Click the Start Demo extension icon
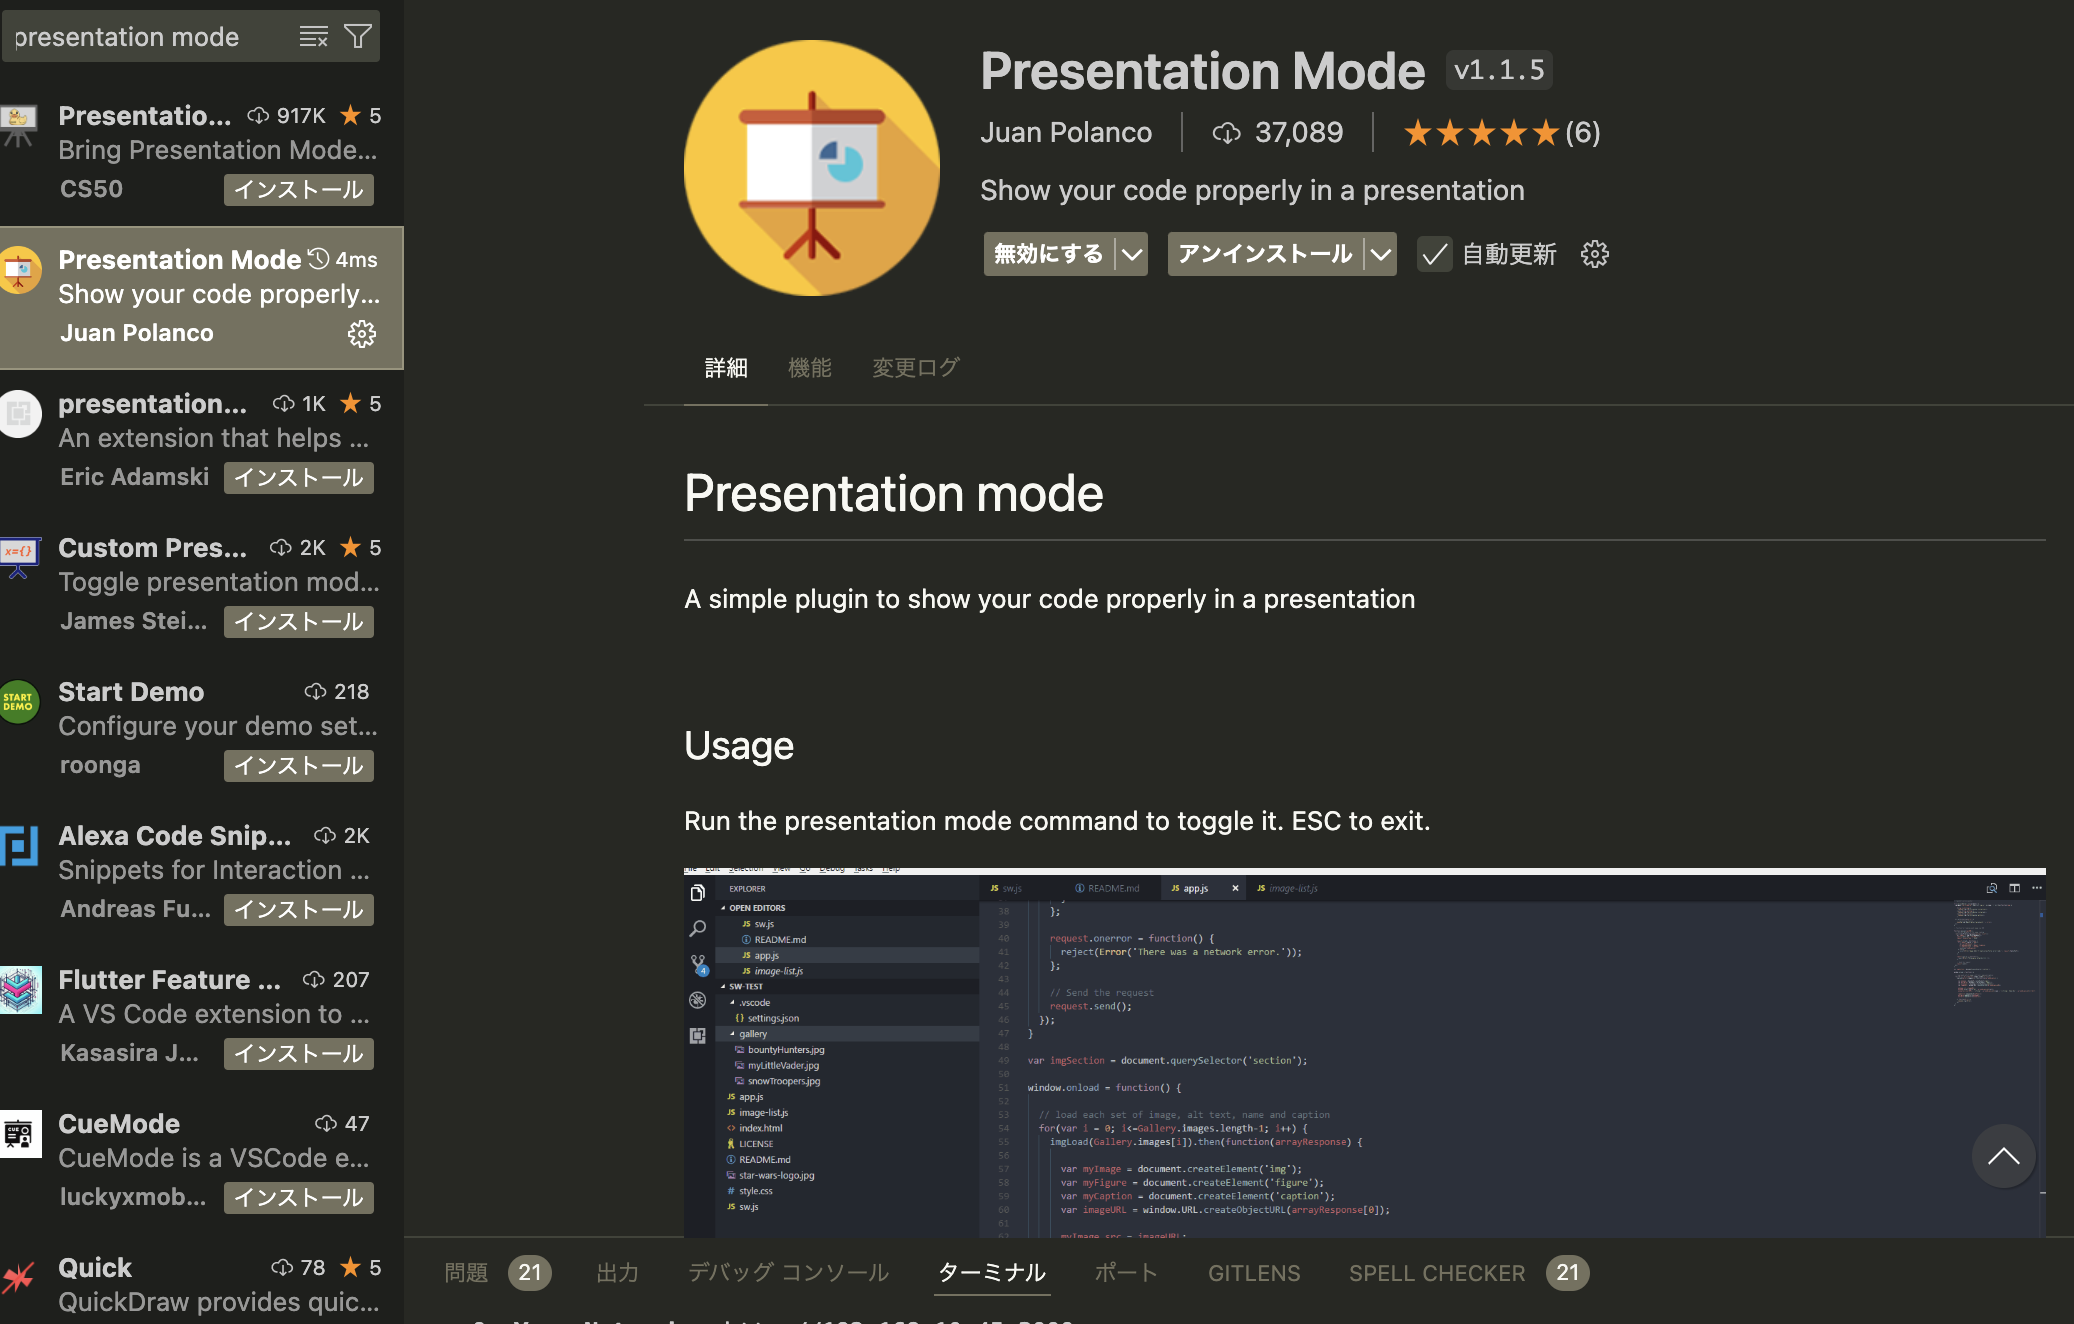2074x1324 pixels. tap(19, 701)
